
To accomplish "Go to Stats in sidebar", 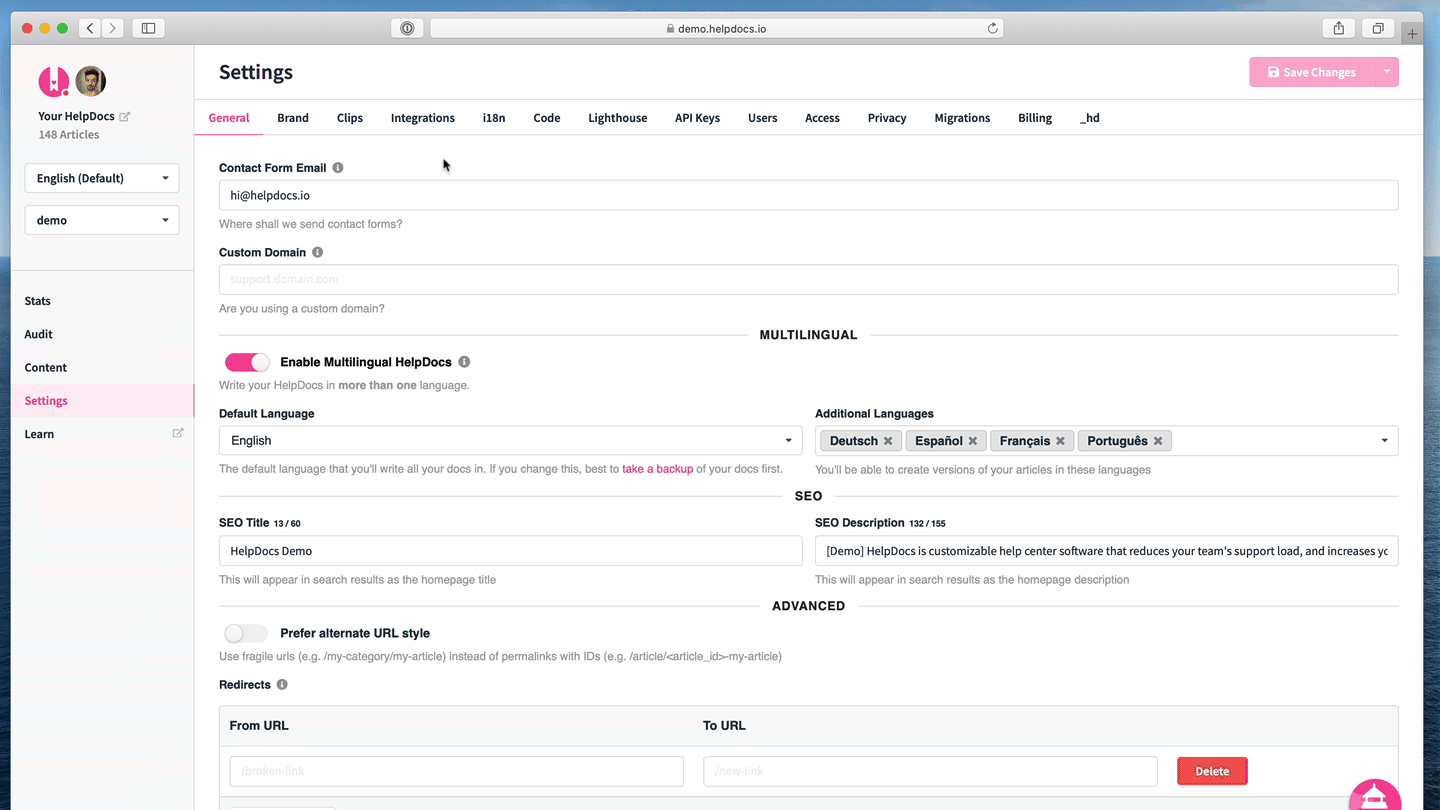I will pos(38,301).
